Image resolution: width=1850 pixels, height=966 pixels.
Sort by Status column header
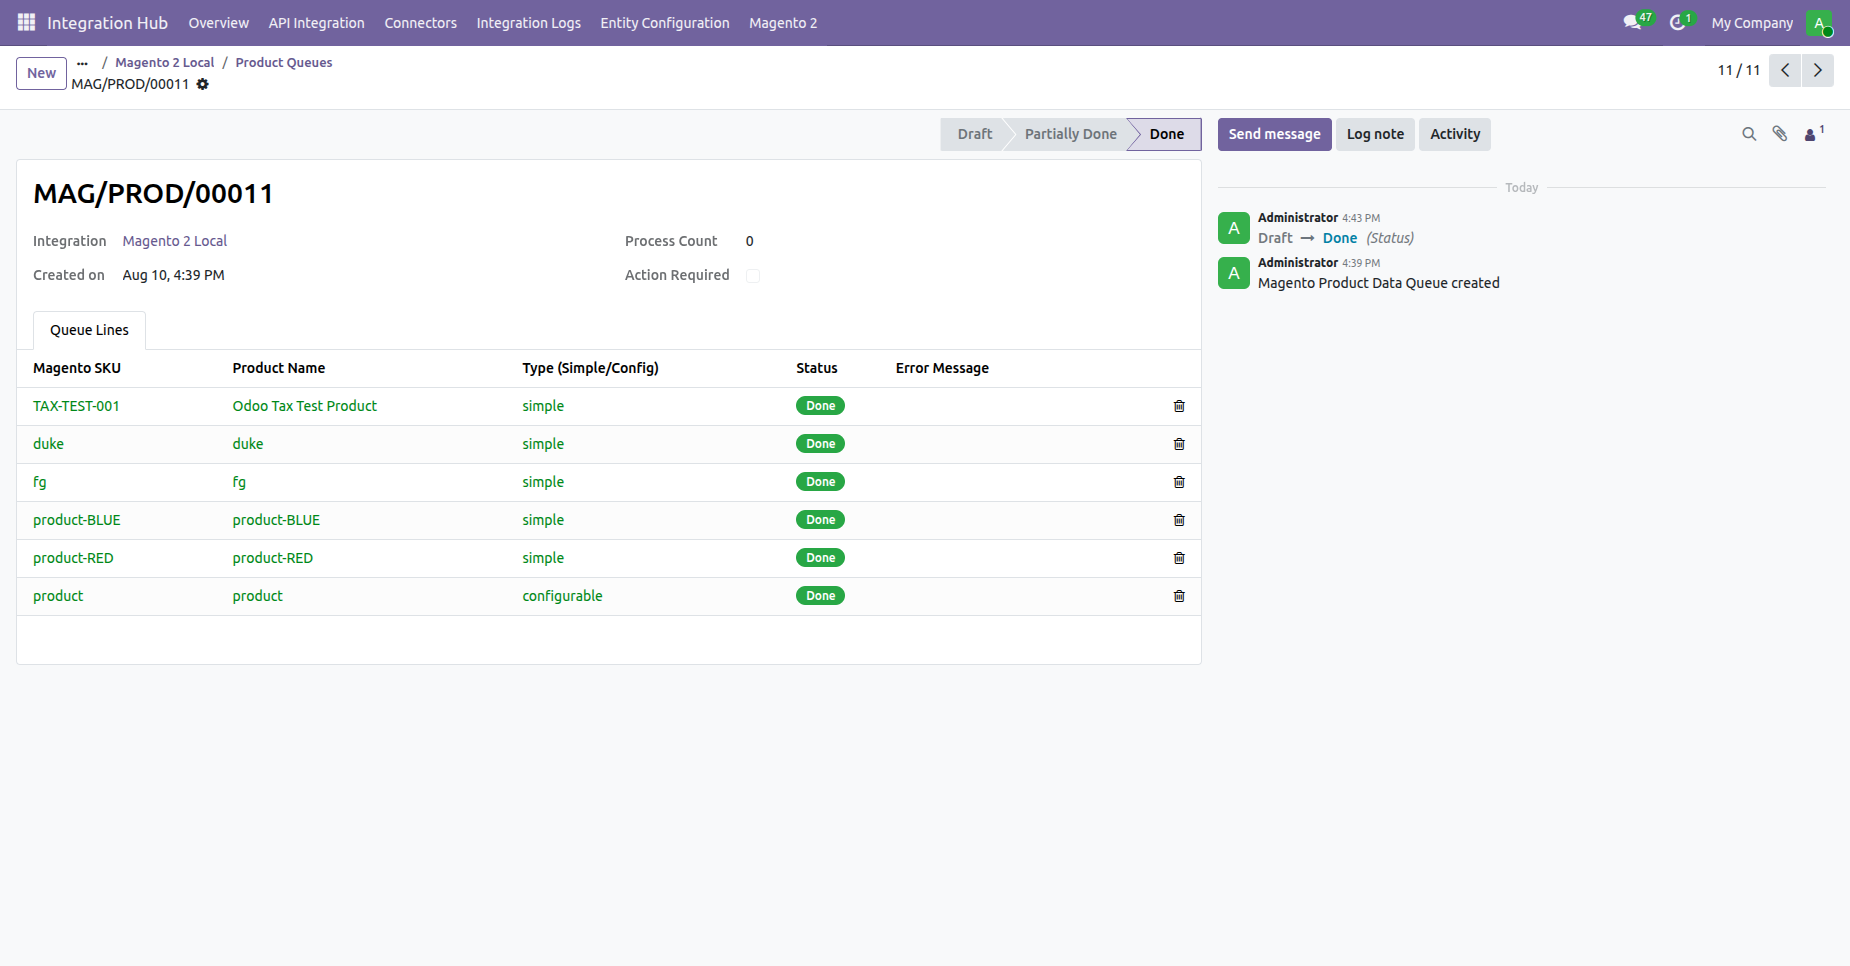(x=817, y=368)
